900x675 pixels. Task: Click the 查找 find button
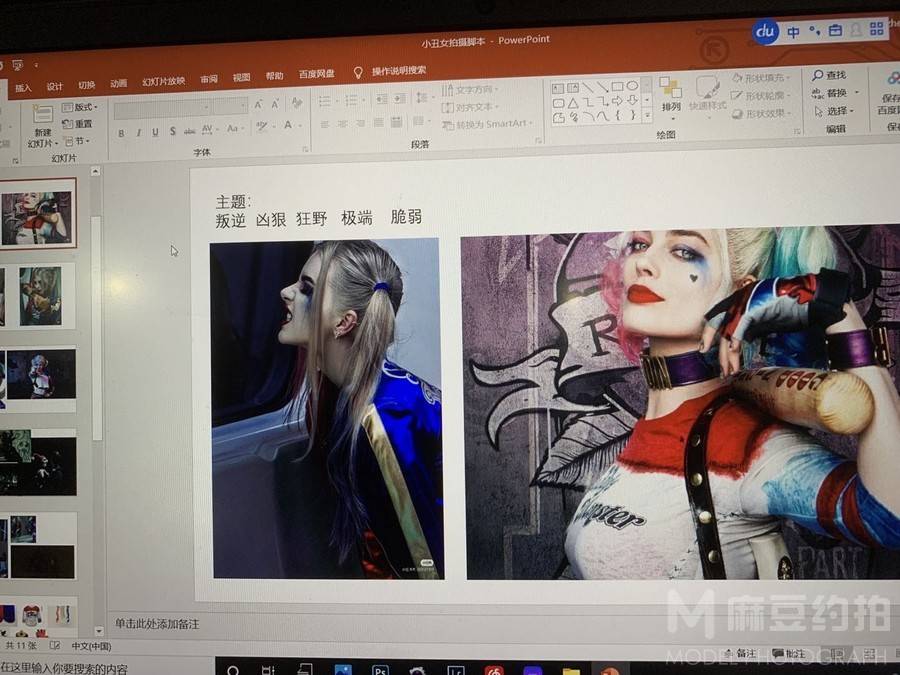click(829, 75)
